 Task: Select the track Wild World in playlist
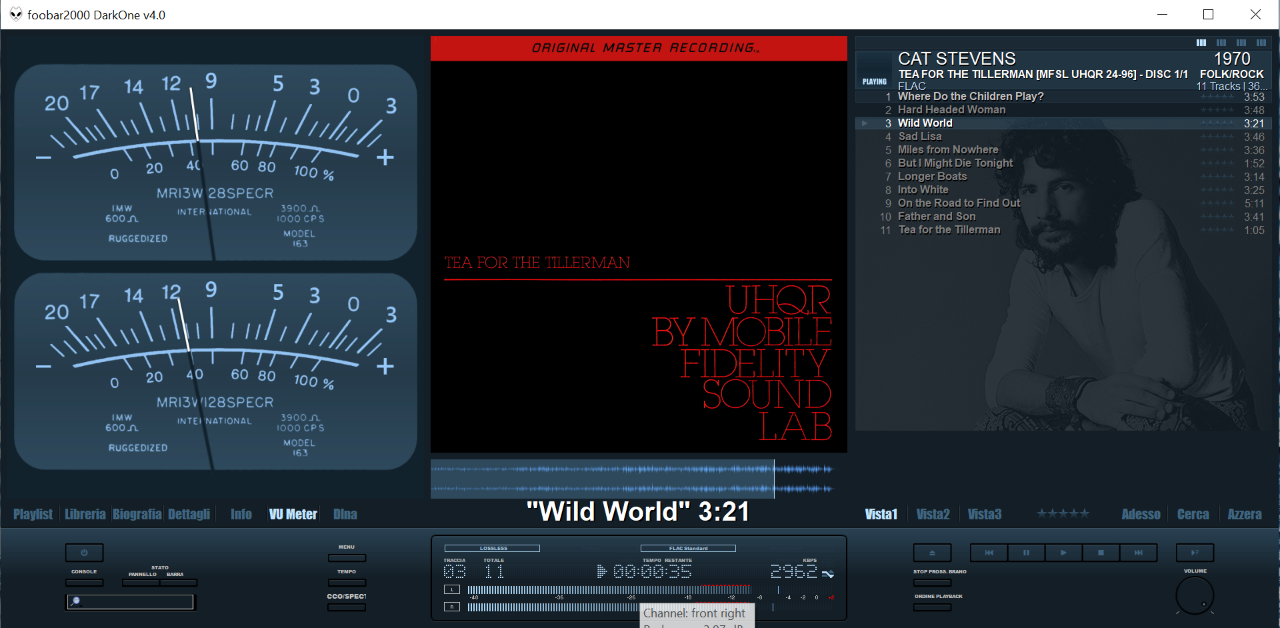1062,123
